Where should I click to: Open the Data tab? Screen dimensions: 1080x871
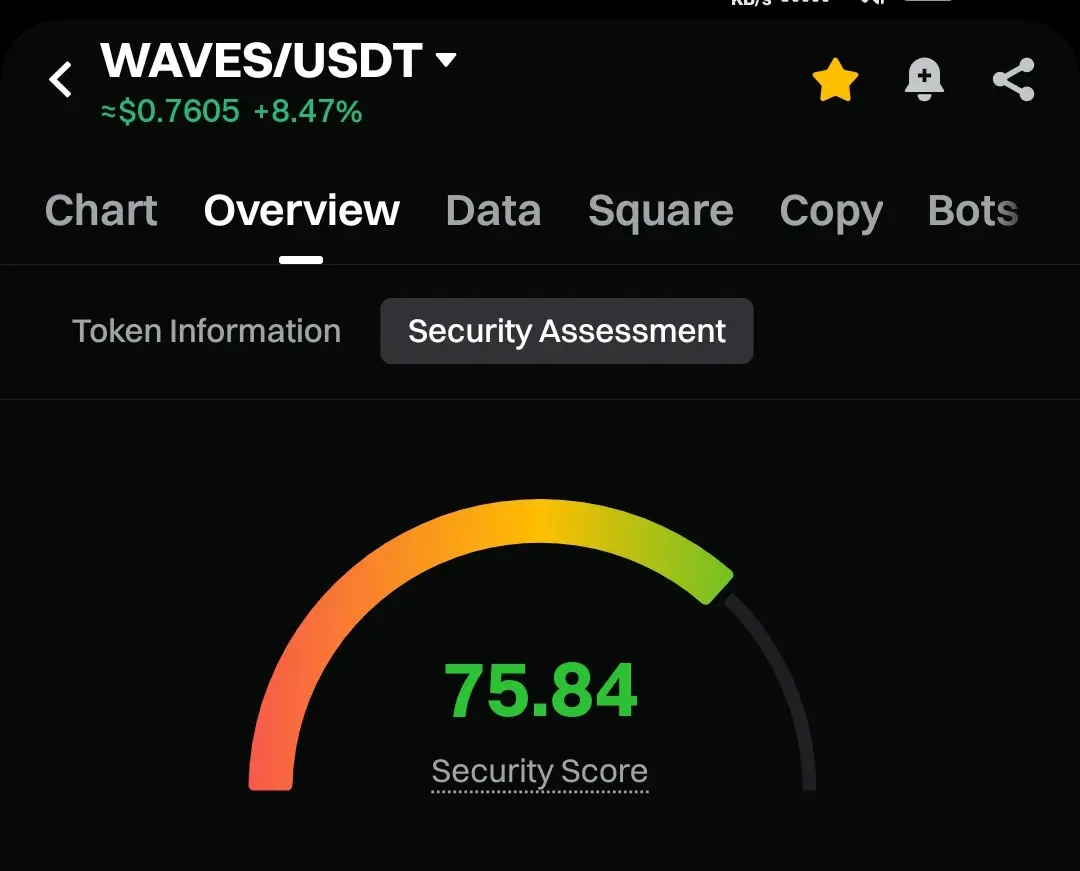click(493, 210)
